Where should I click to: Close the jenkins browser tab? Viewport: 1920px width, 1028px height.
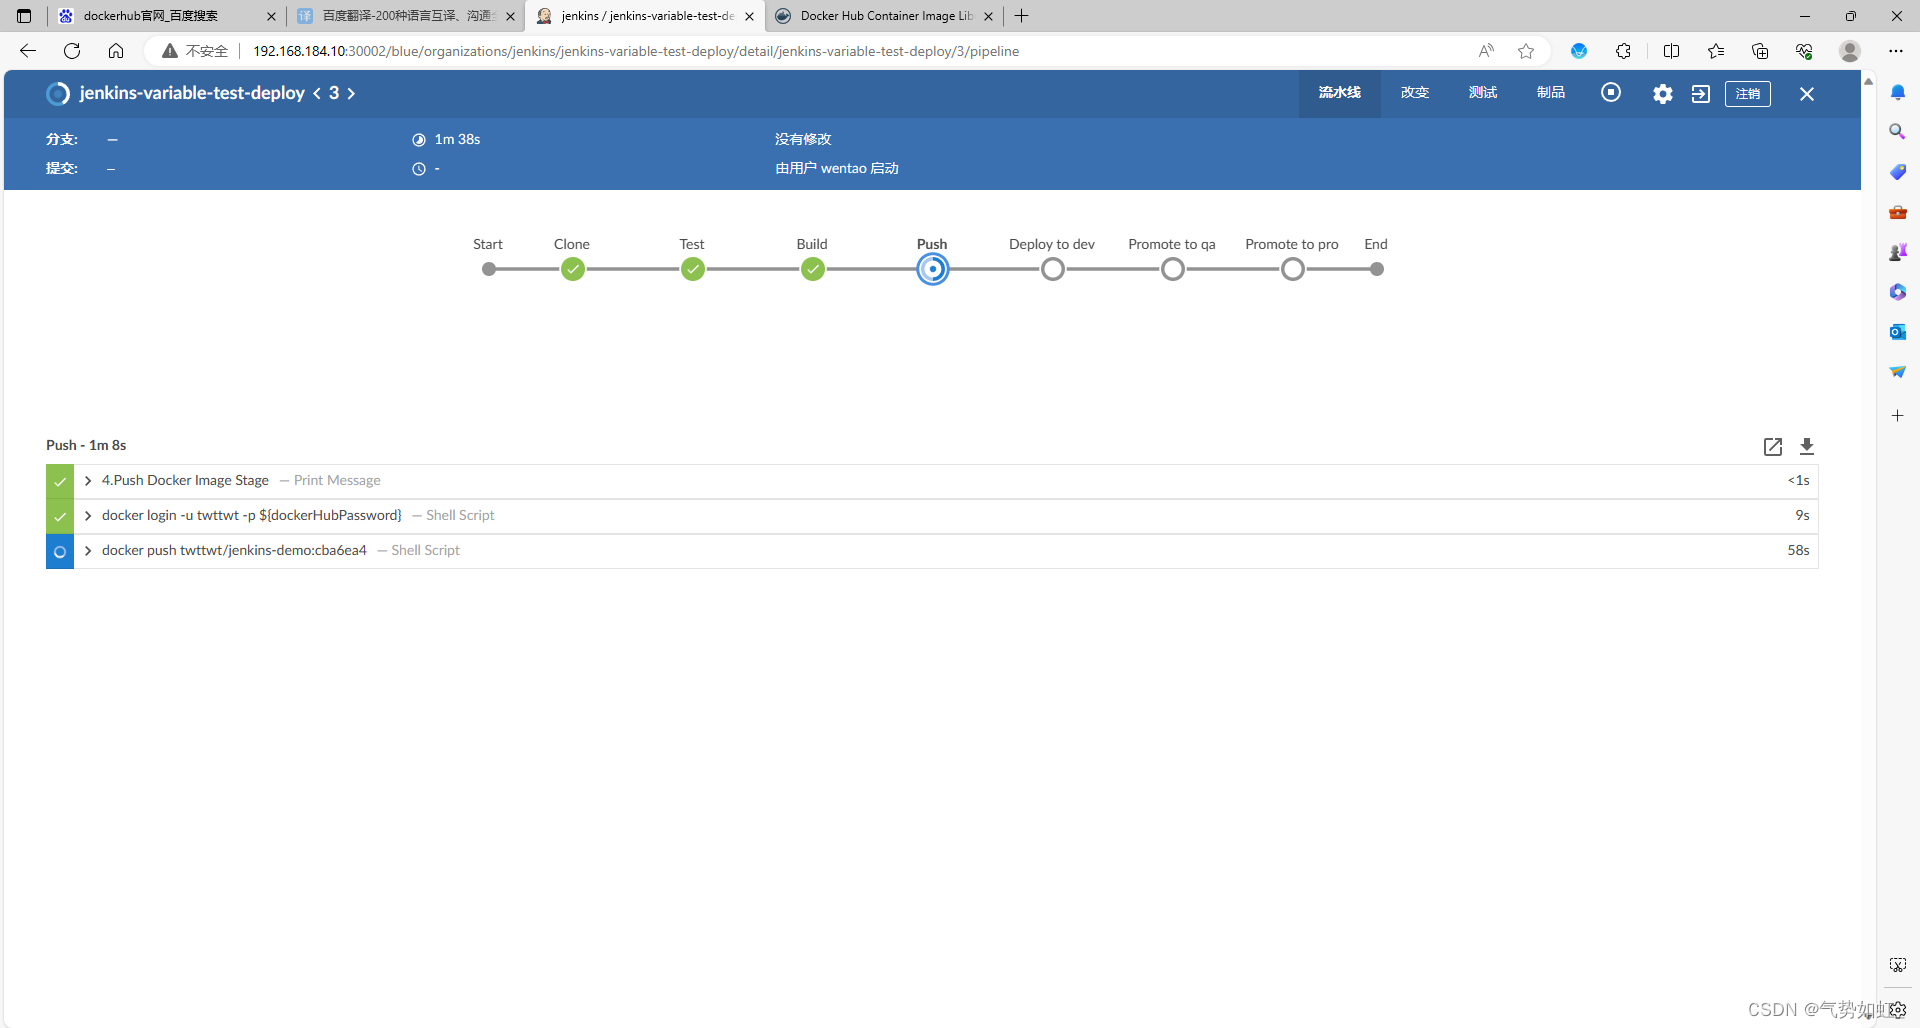[x=749, y=16]
